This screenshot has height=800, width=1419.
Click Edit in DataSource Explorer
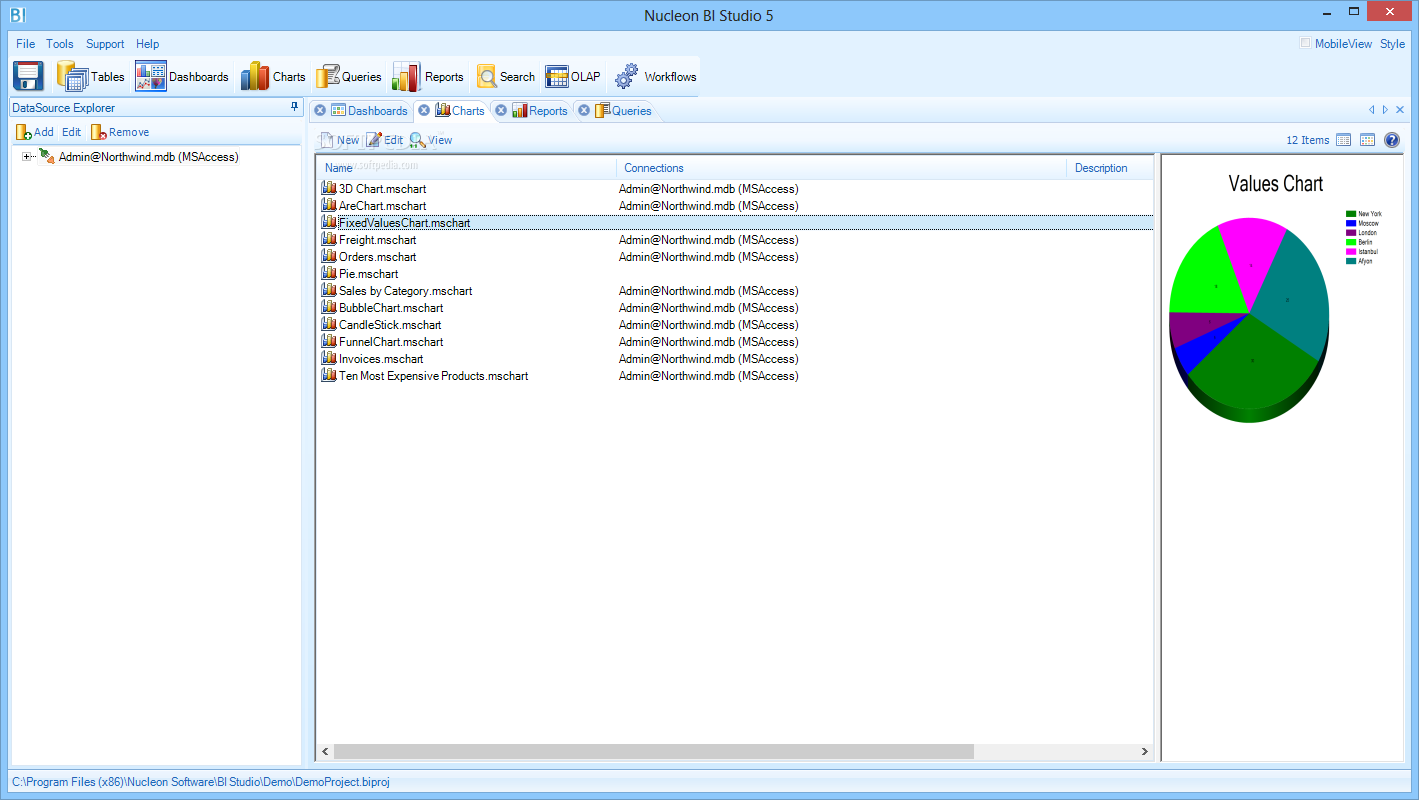click(71, 132)
